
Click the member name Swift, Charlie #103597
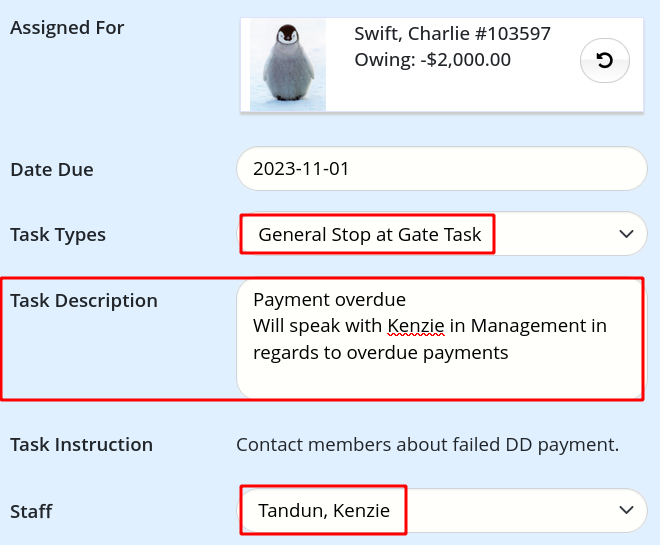click(x=452, y=34)
